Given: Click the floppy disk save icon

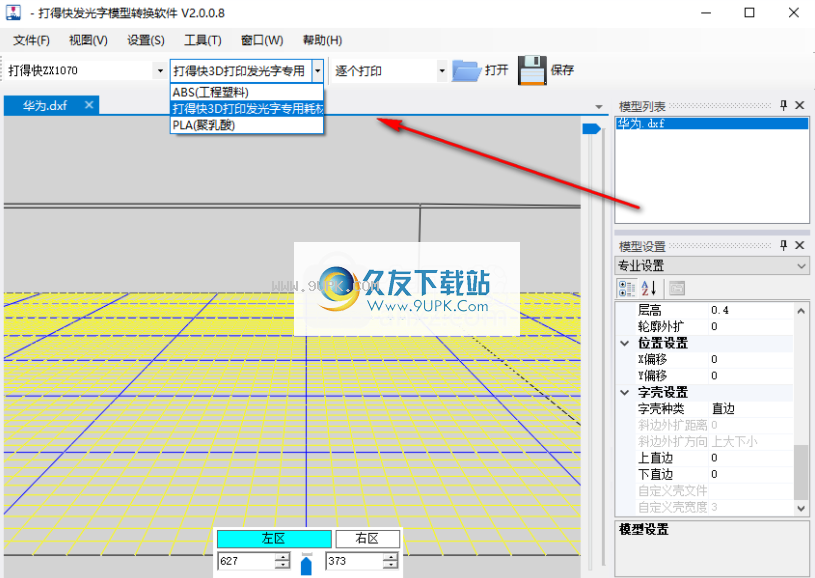Looking at the screenshot, I should (x=532, y=70).
